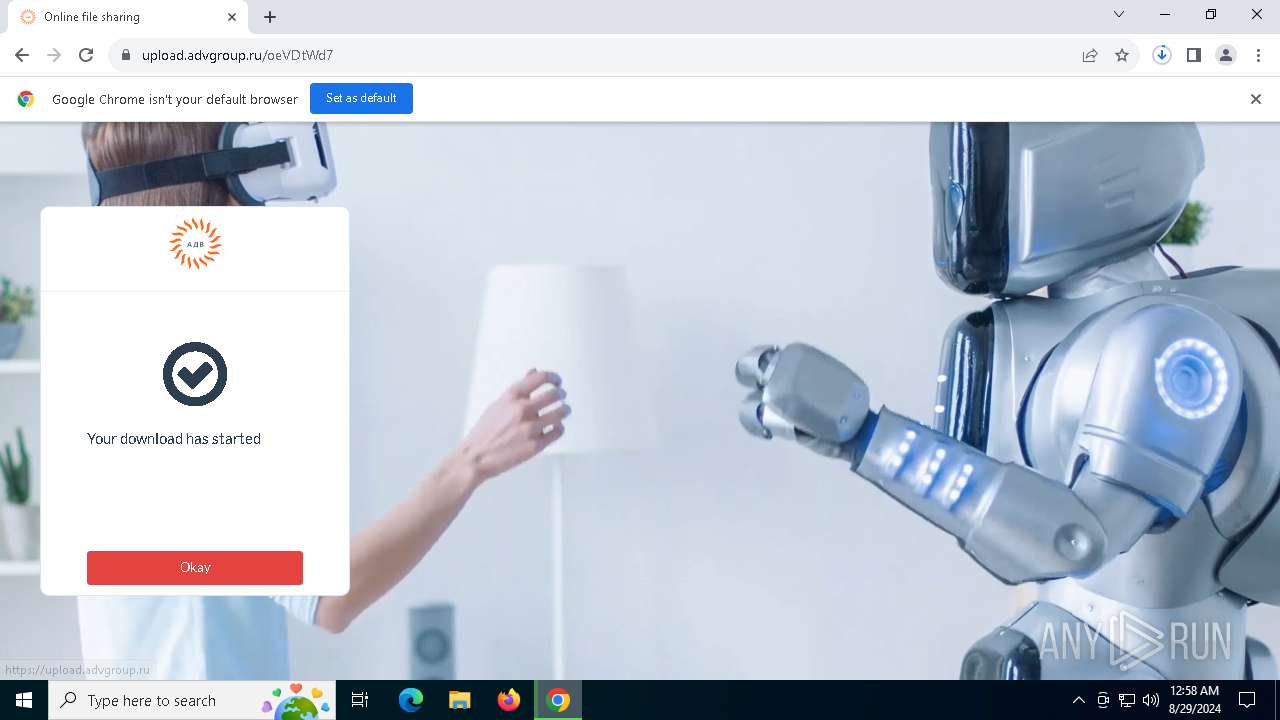This screenshot has width=1280, height=720.
Task: Open the tab search chevron
Action: point(1119,14)
